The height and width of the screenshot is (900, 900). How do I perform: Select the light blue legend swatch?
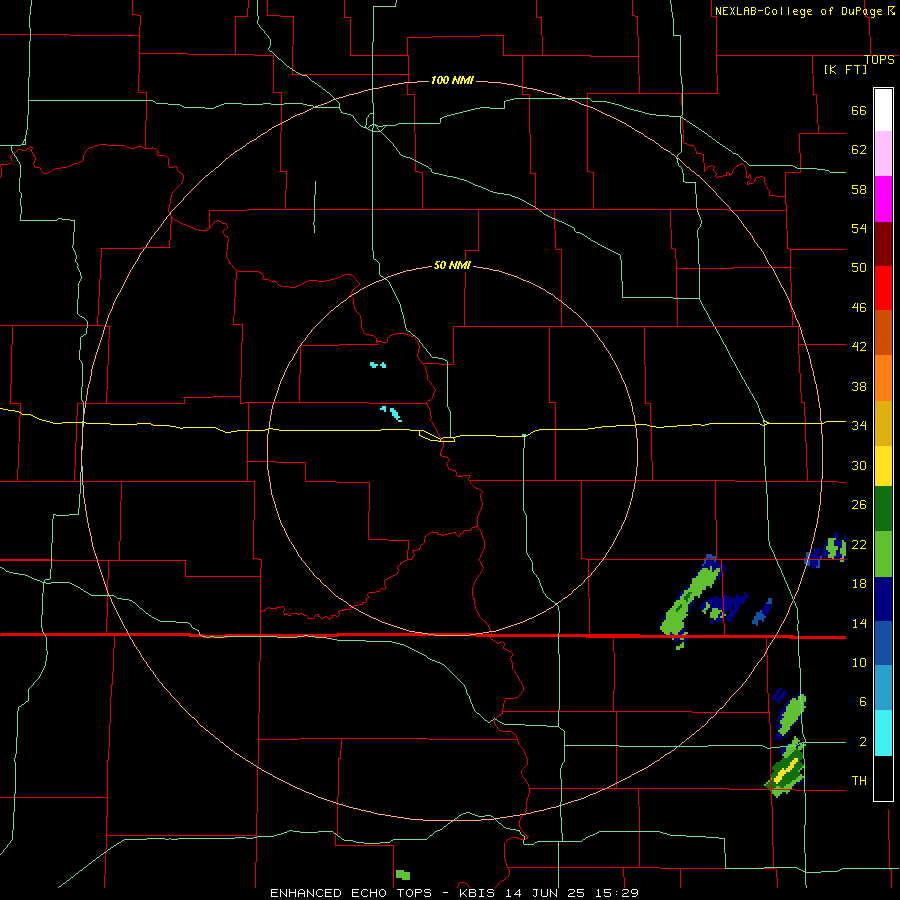[x=883, y=688]
